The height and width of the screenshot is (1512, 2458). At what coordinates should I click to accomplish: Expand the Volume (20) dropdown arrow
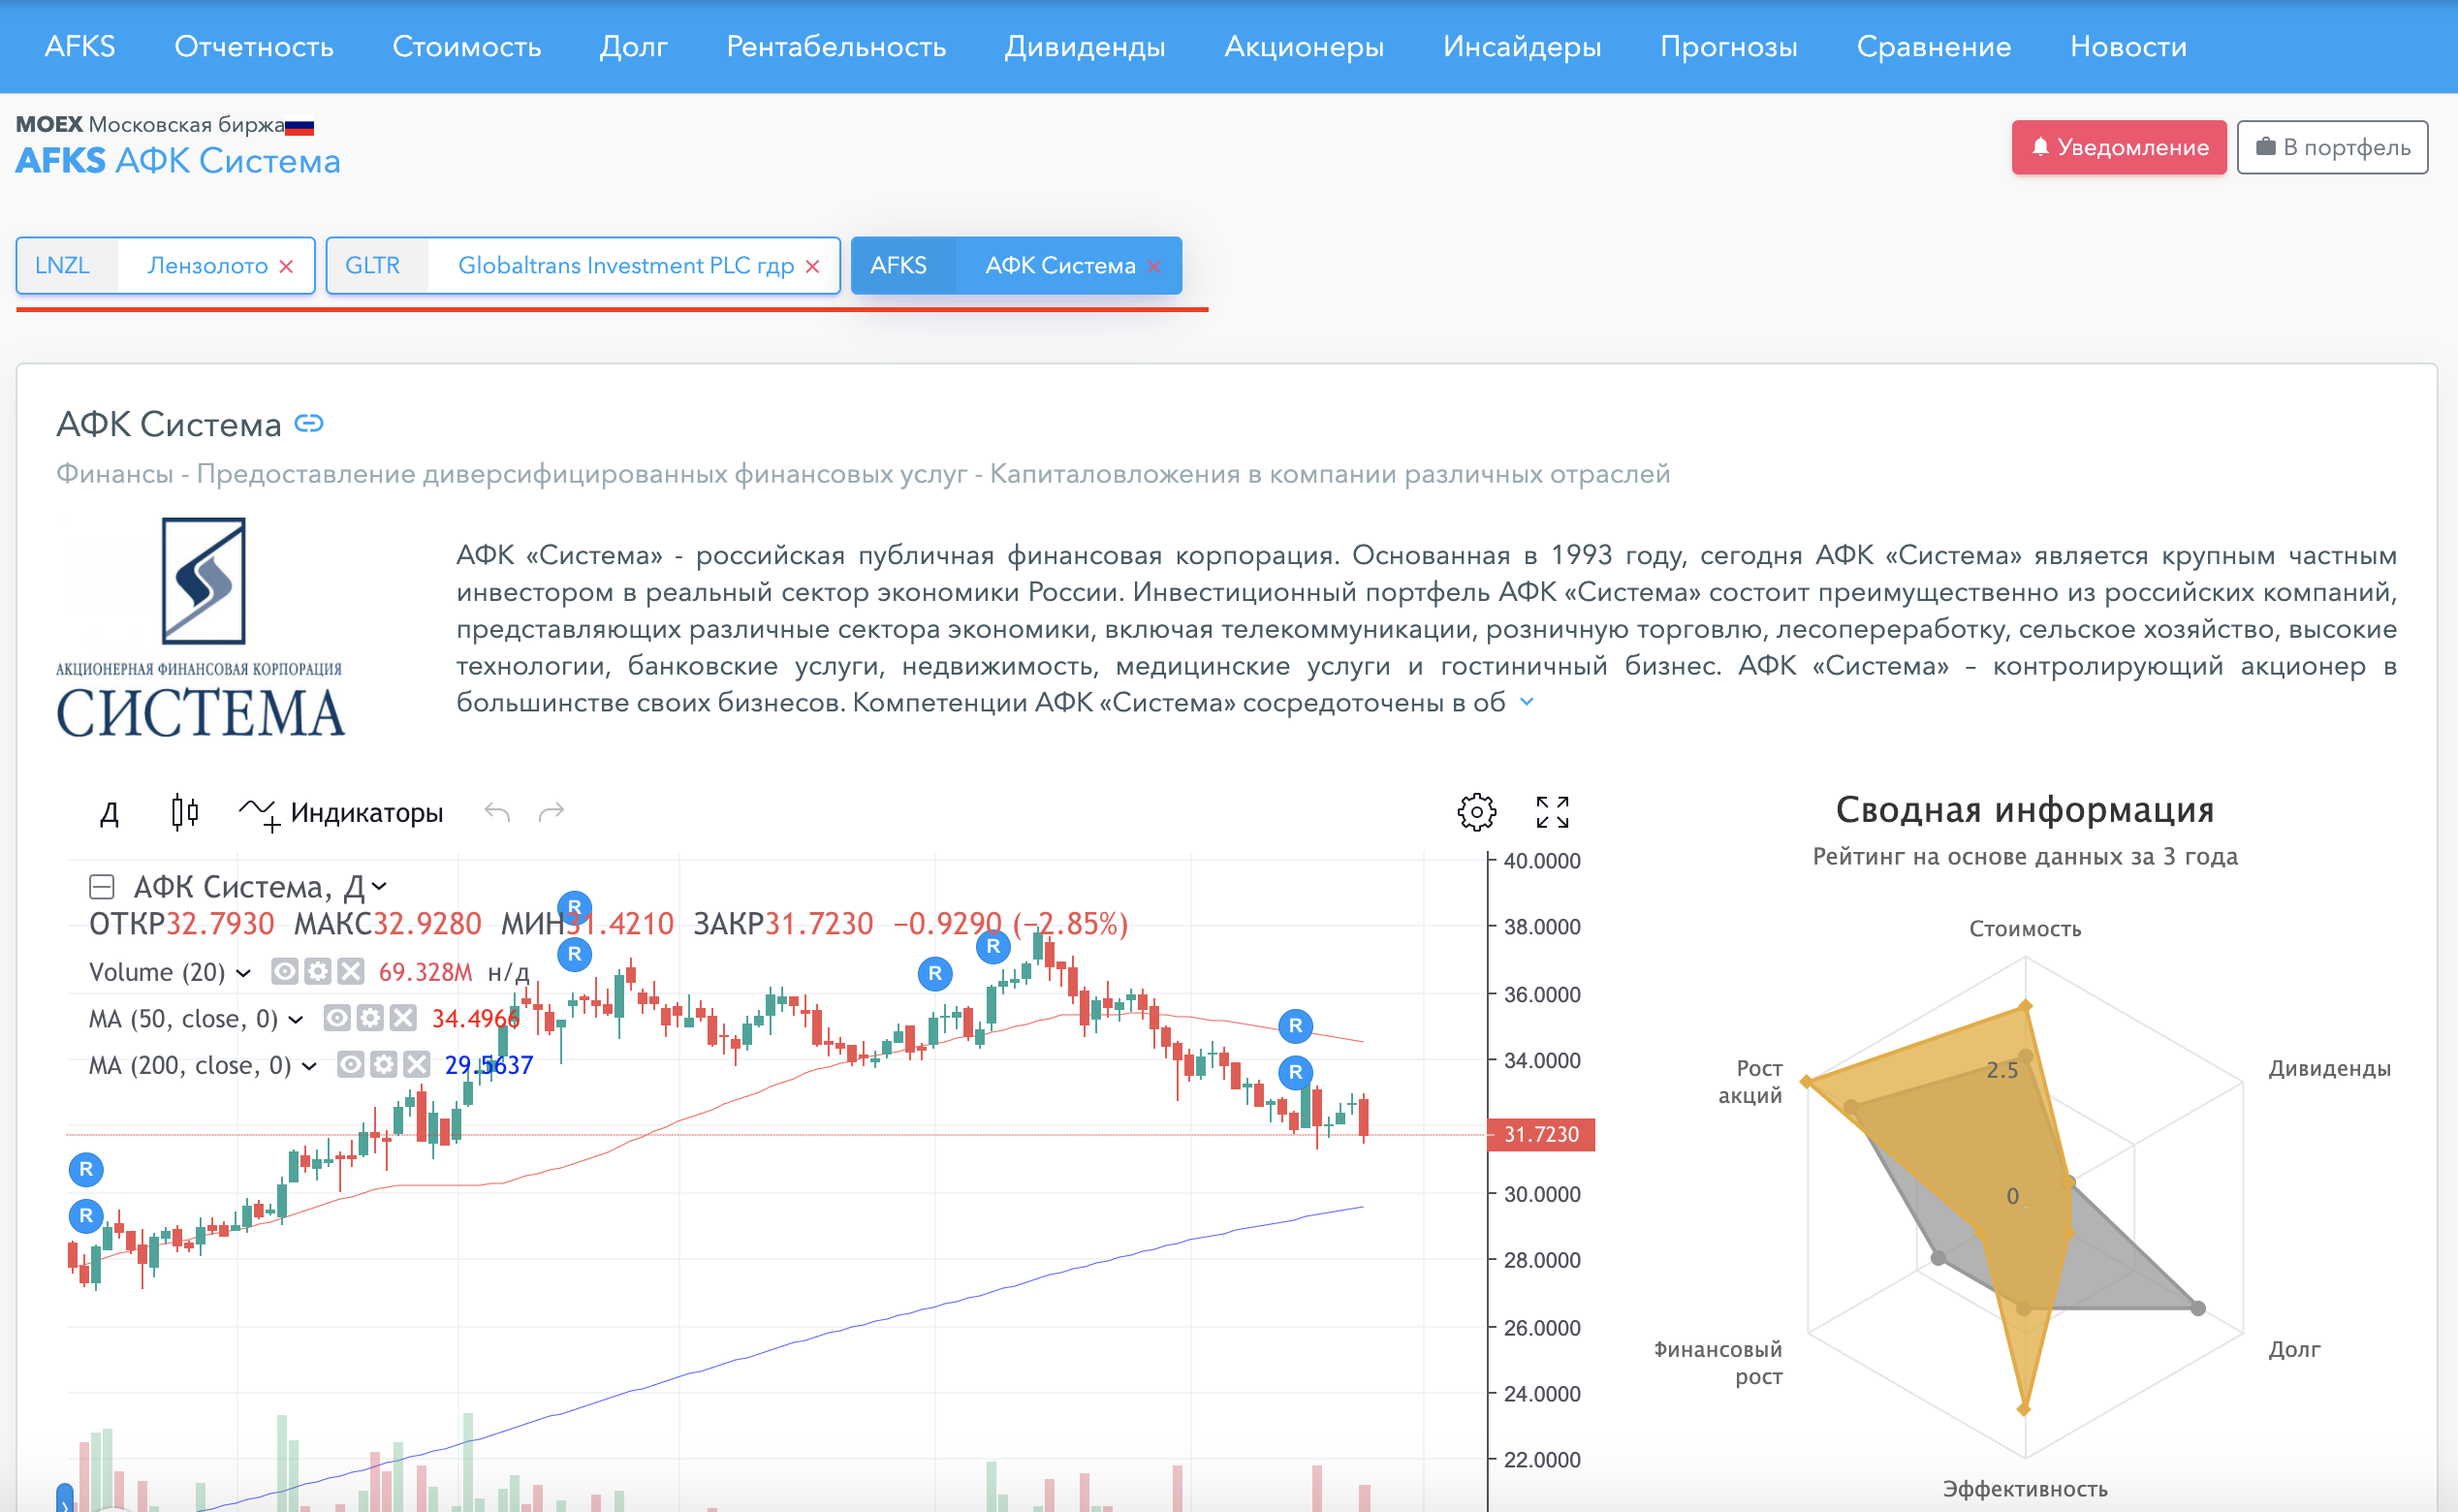243,972
